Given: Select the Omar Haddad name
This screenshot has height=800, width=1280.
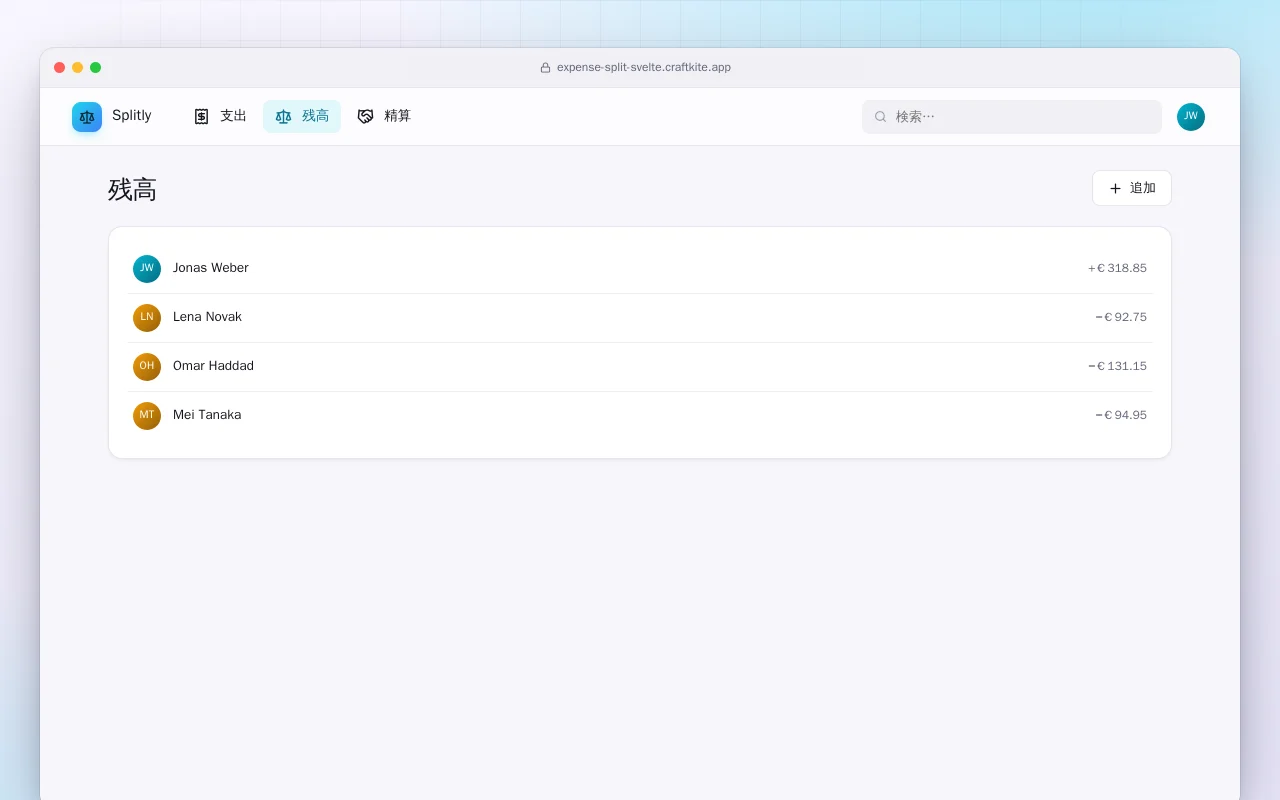Looking at the screenshot, I should coord(213,366).
